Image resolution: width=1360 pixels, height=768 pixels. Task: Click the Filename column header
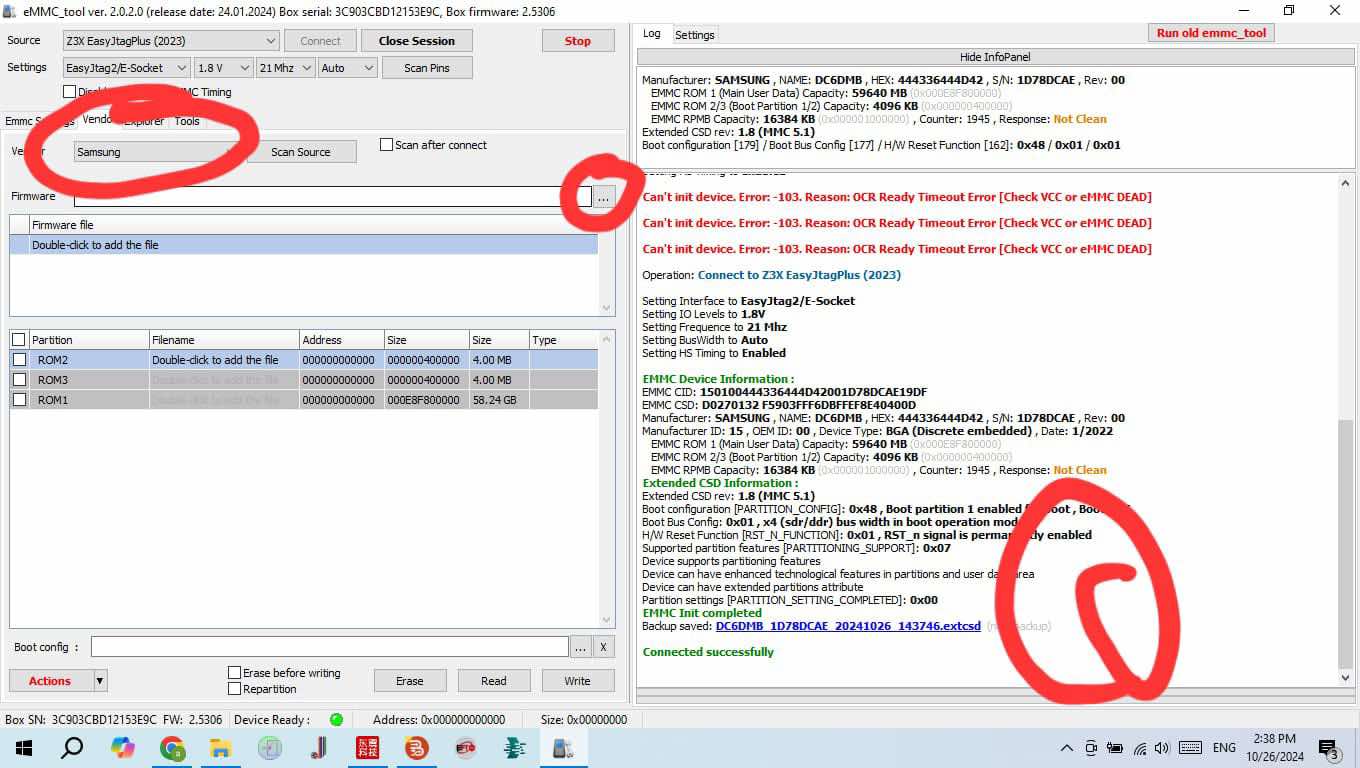pyautogui.click(x=224, y=340)
